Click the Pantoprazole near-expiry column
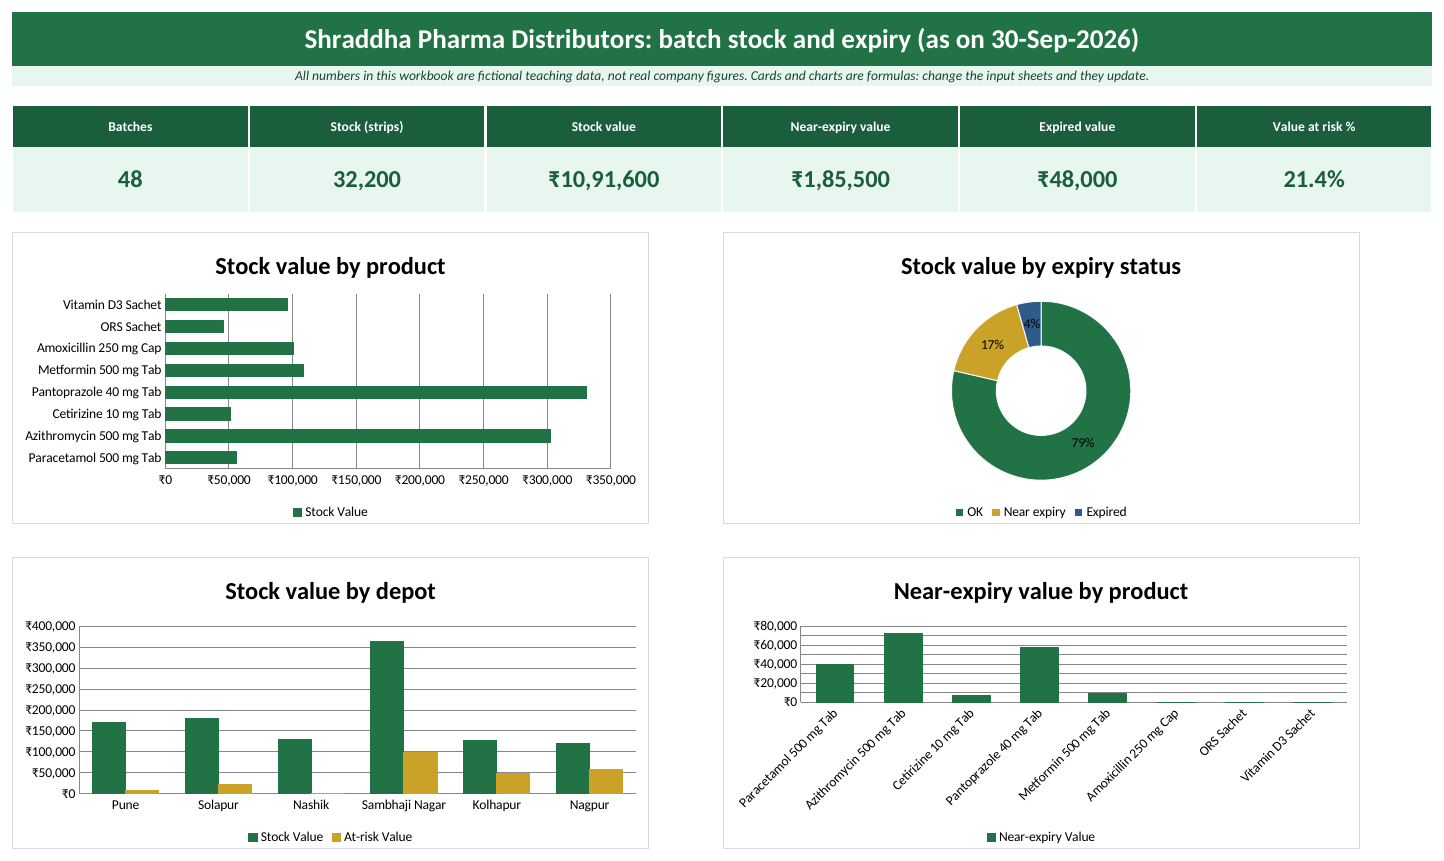Viewport: 1444px width, 861px height. [x=1039, y=675]
